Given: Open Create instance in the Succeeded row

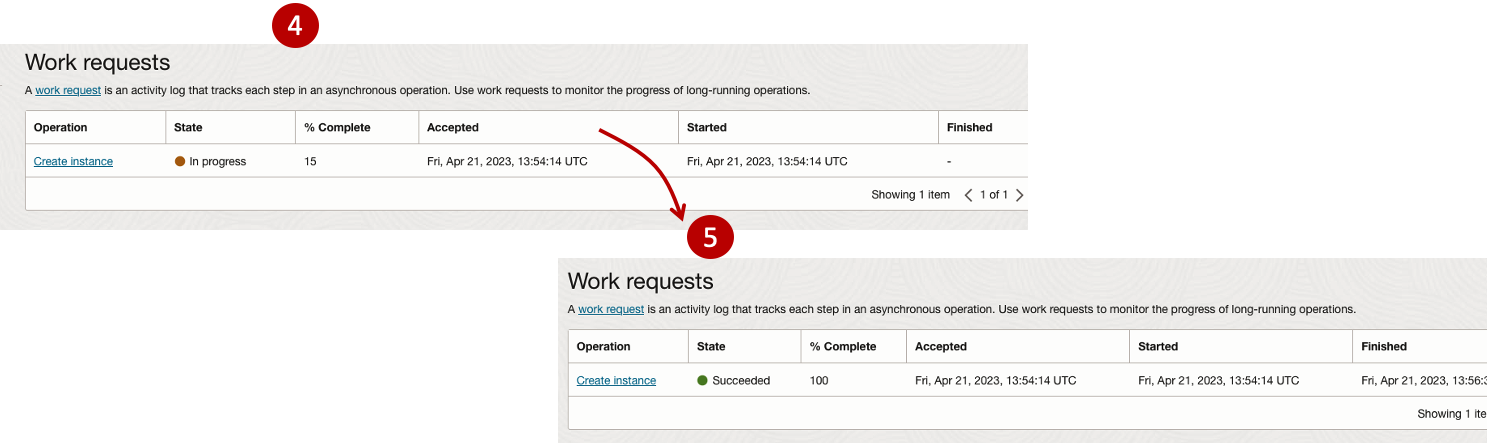Looking at the screenshot, I should pos(616,380).
